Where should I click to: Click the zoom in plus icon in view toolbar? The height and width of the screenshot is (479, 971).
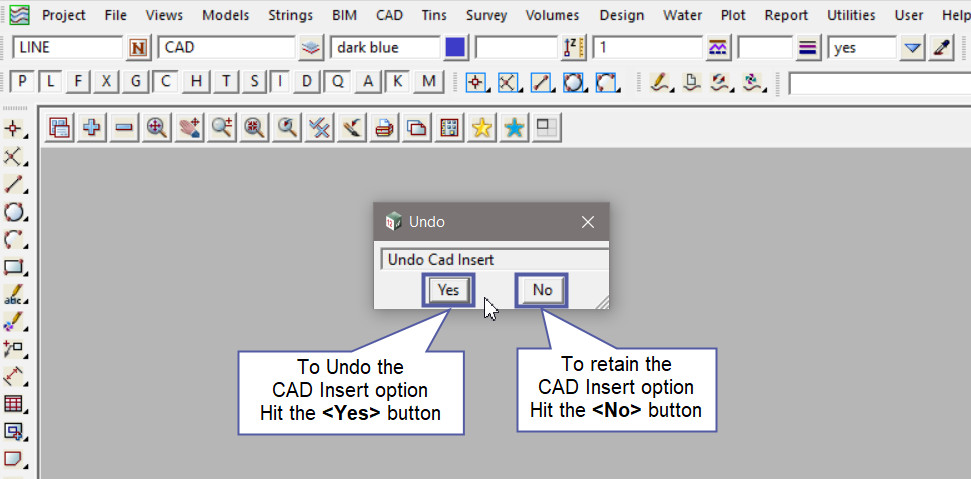pyautogui.click(x=92, y=127)
